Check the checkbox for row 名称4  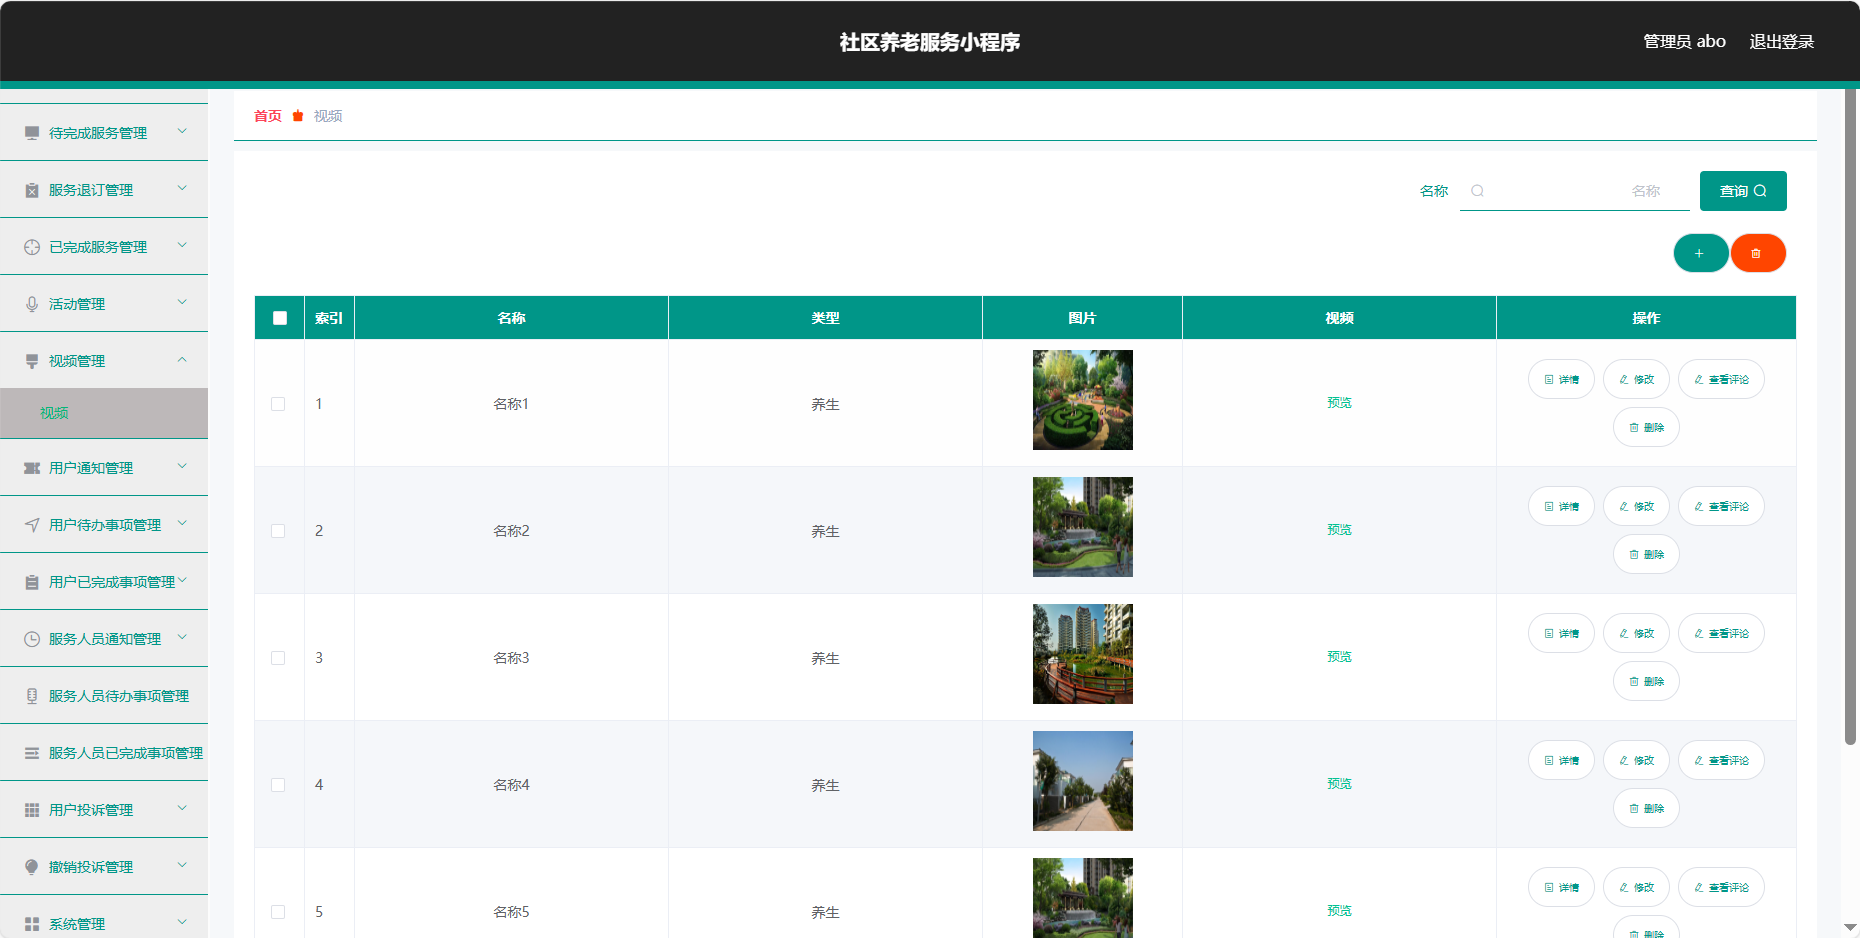tap(278, 785)
